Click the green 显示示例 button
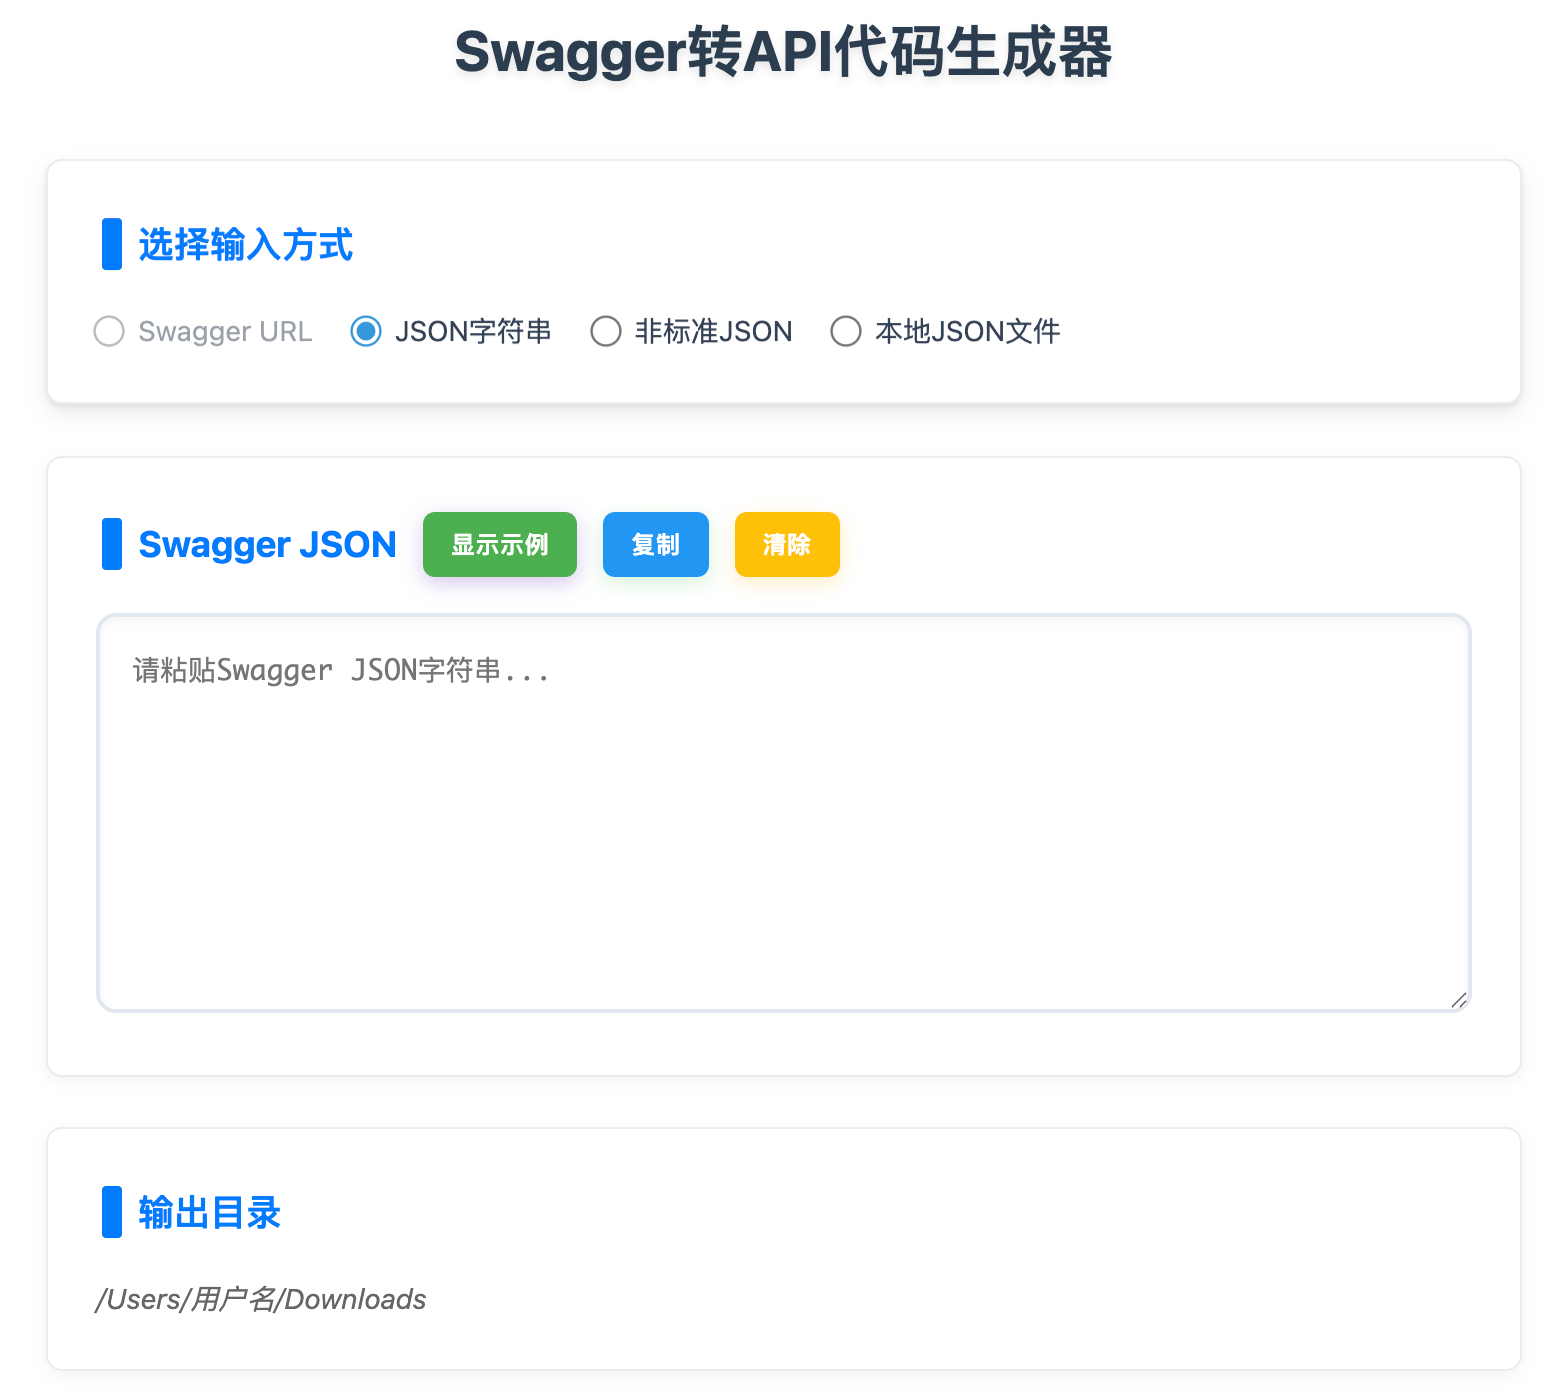Image resolution: width=1564 pixels, height=1392 pixels. [x=500, y=545]
